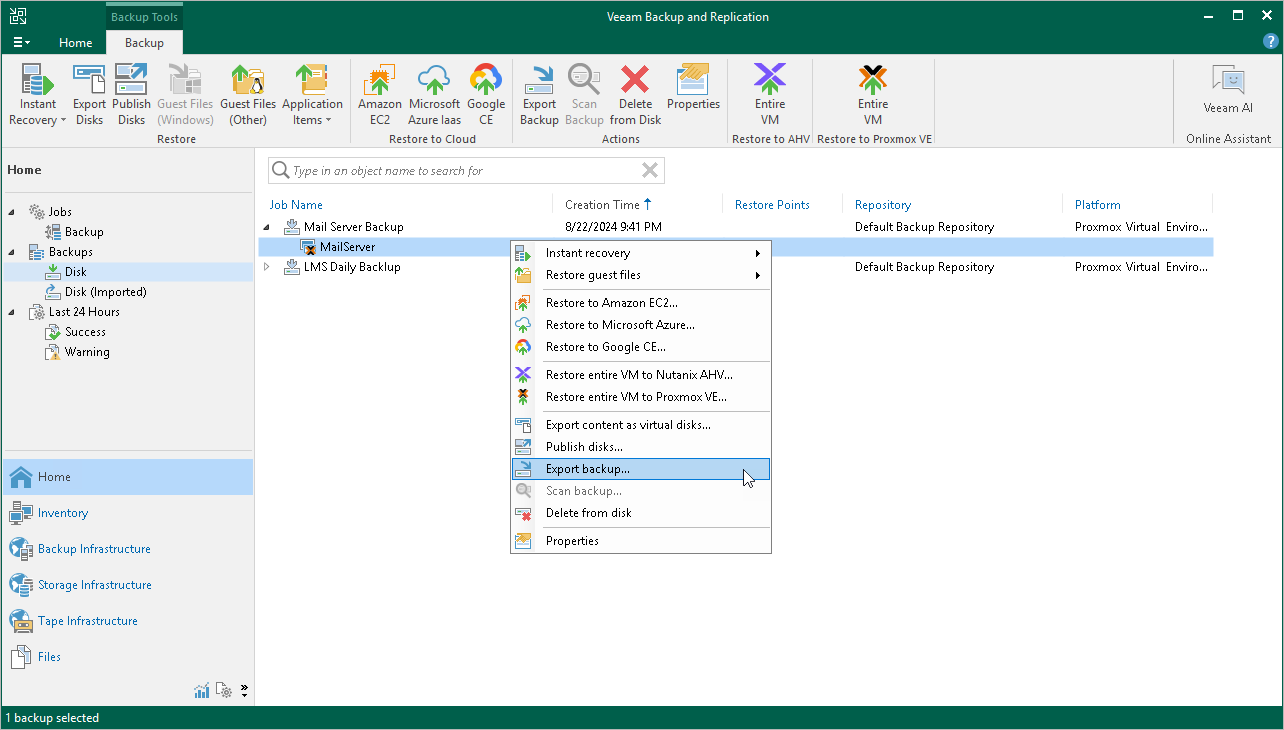
Task: Open Instant Recovery in the ribbon
Action: click(38, 95)
